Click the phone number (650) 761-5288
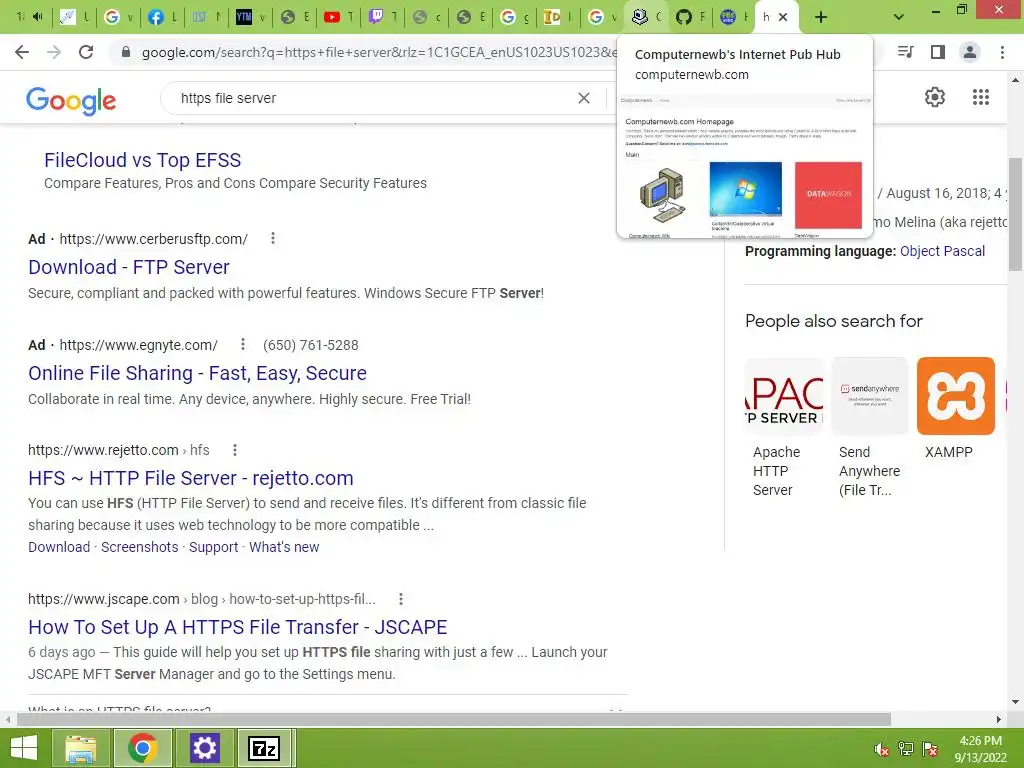This screenshot has height=768, width=1024. (311, 345)
